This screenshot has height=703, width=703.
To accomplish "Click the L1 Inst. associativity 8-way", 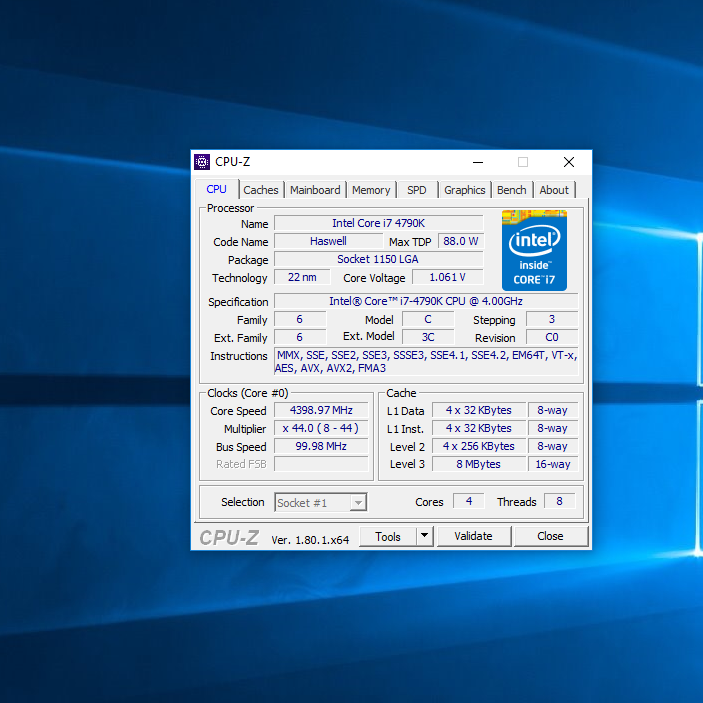I will coord(552,428).
